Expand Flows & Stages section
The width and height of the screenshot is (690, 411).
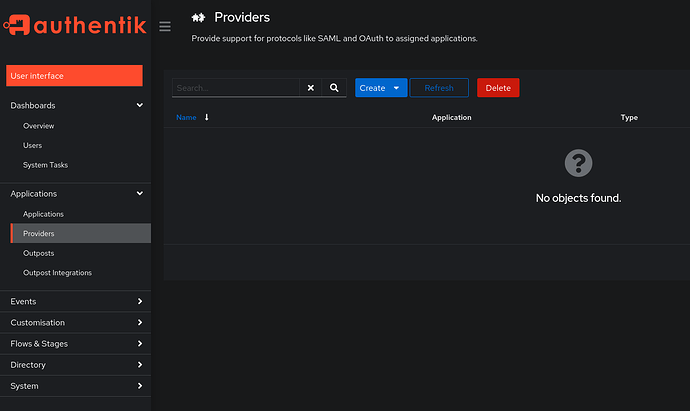(x=140, y=344)
